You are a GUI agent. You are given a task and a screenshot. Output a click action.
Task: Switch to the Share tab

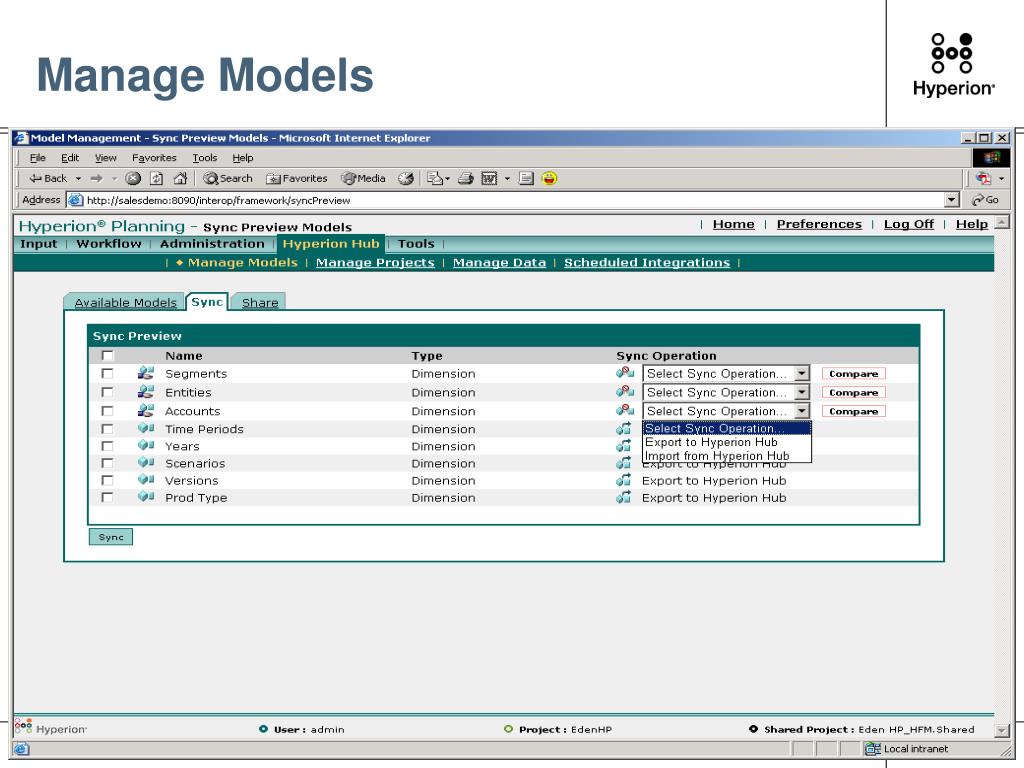coord(260,302)
